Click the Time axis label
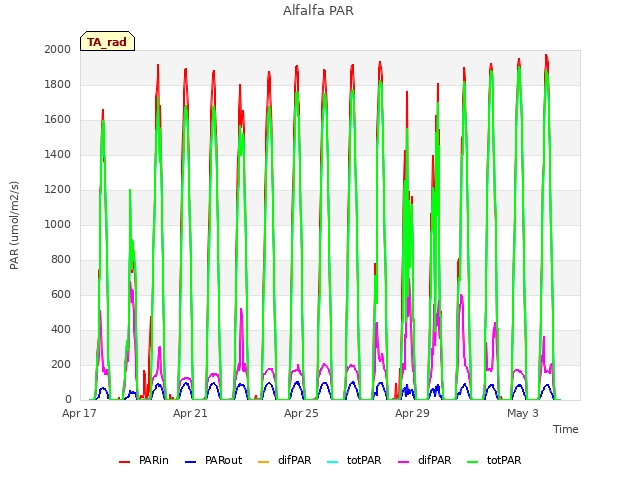Screen dimensions: 640x480 566,429
